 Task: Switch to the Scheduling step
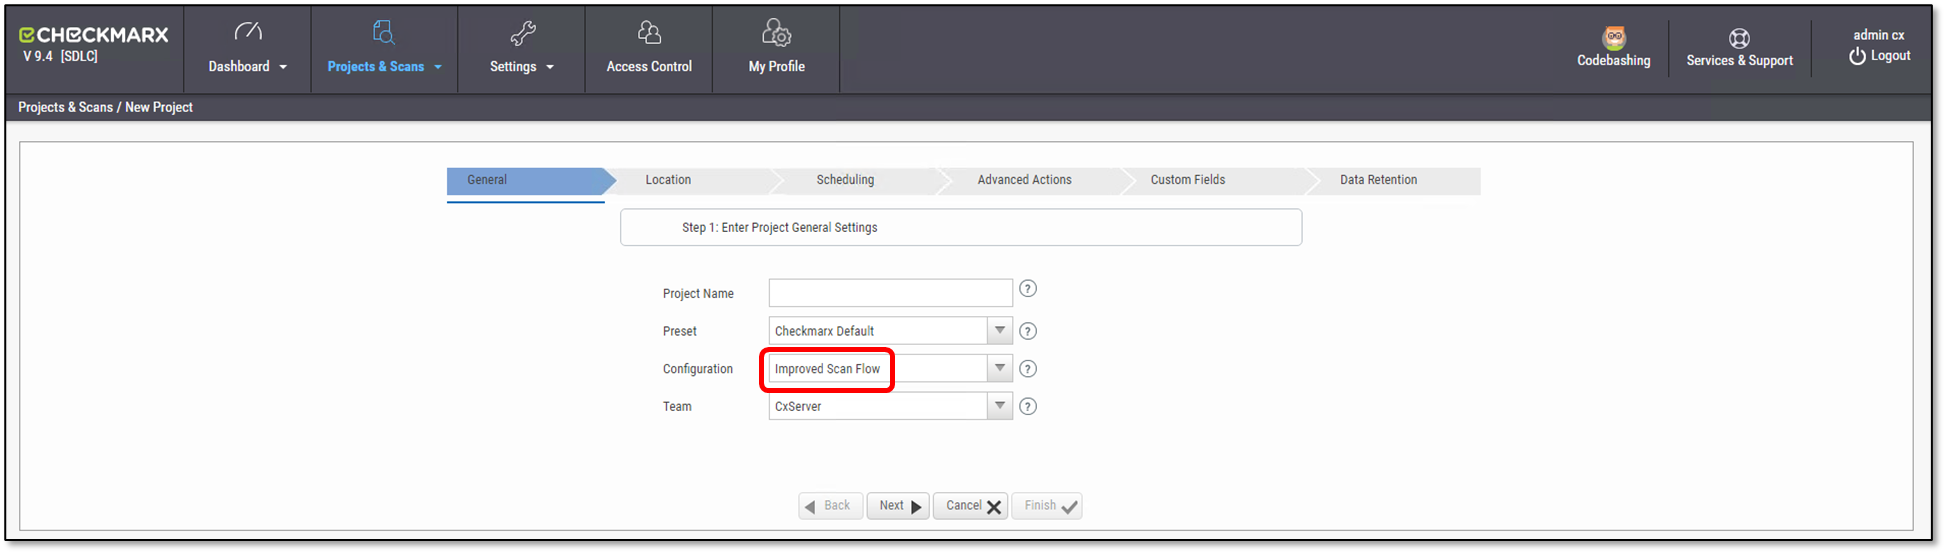pyautogui.click(x=862, y=180)
